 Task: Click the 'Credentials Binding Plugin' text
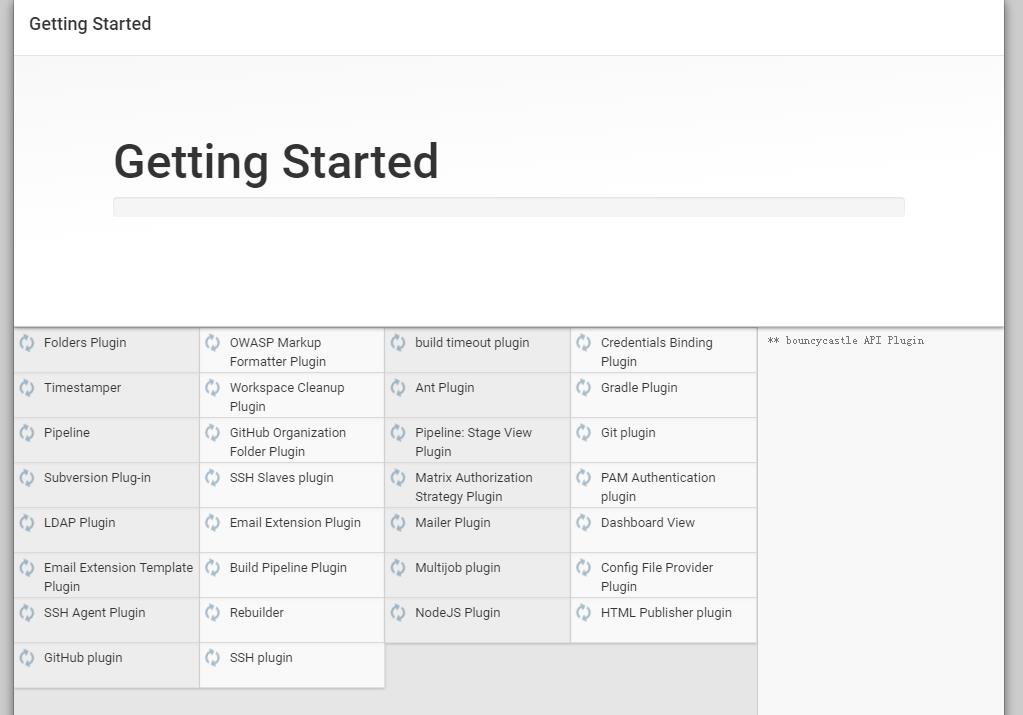click(x=656, y=352)
